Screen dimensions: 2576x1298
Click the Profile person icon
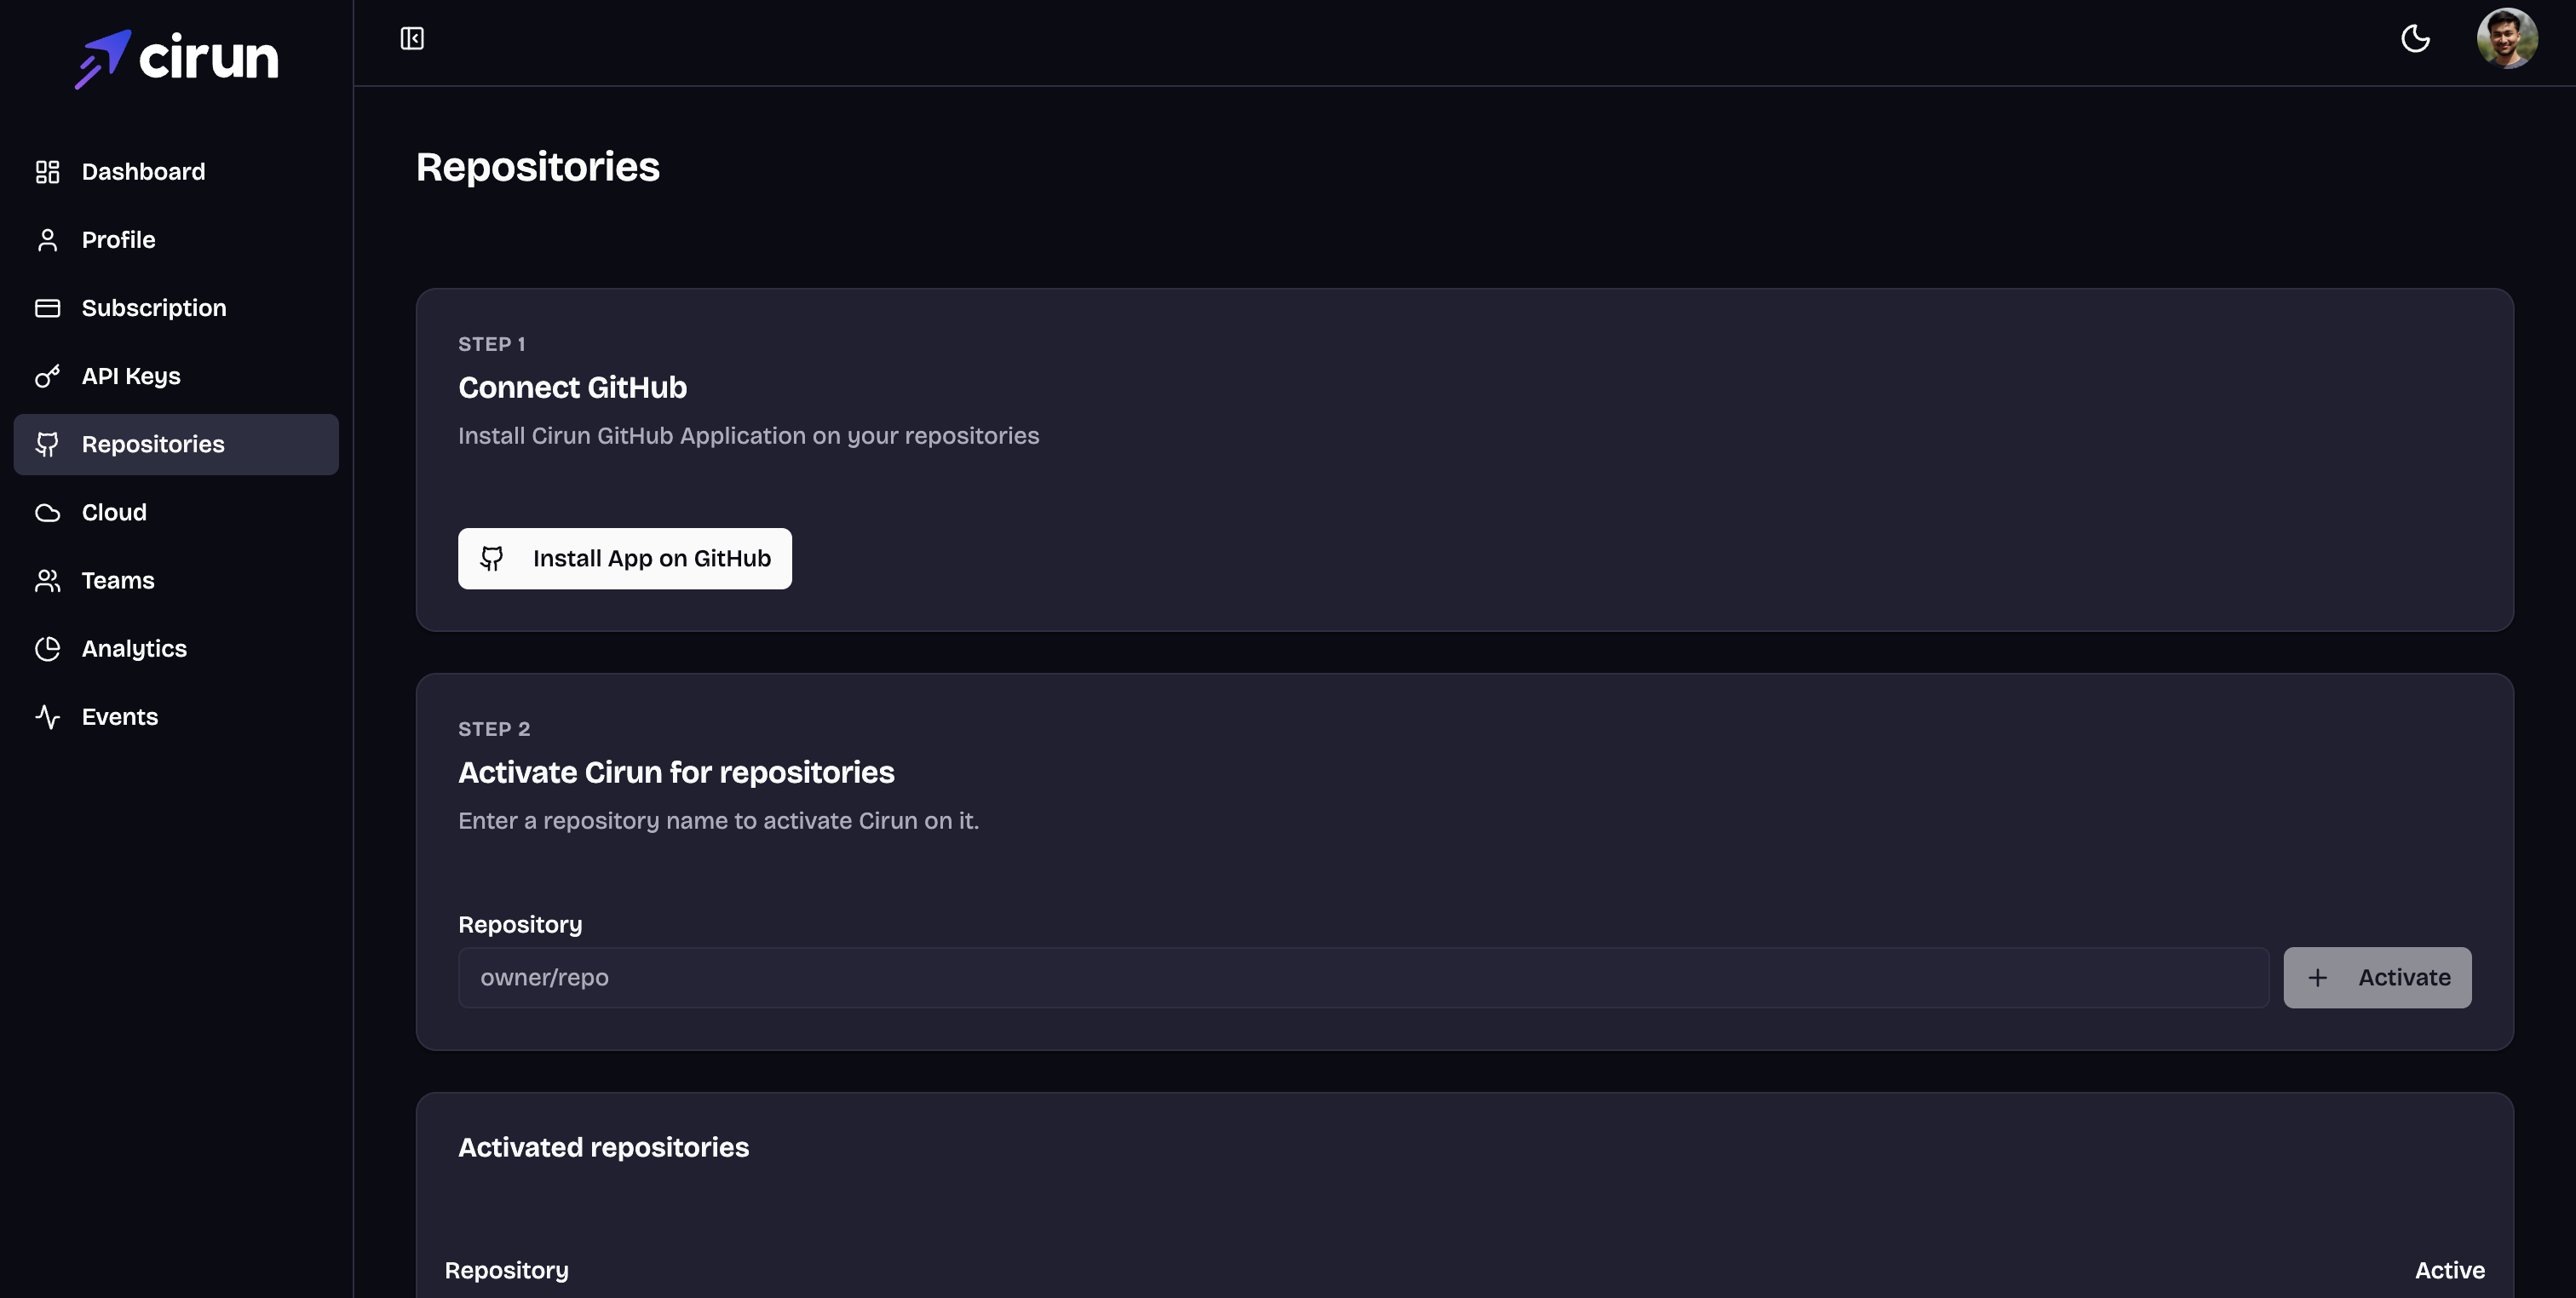(x=47, y=239)
